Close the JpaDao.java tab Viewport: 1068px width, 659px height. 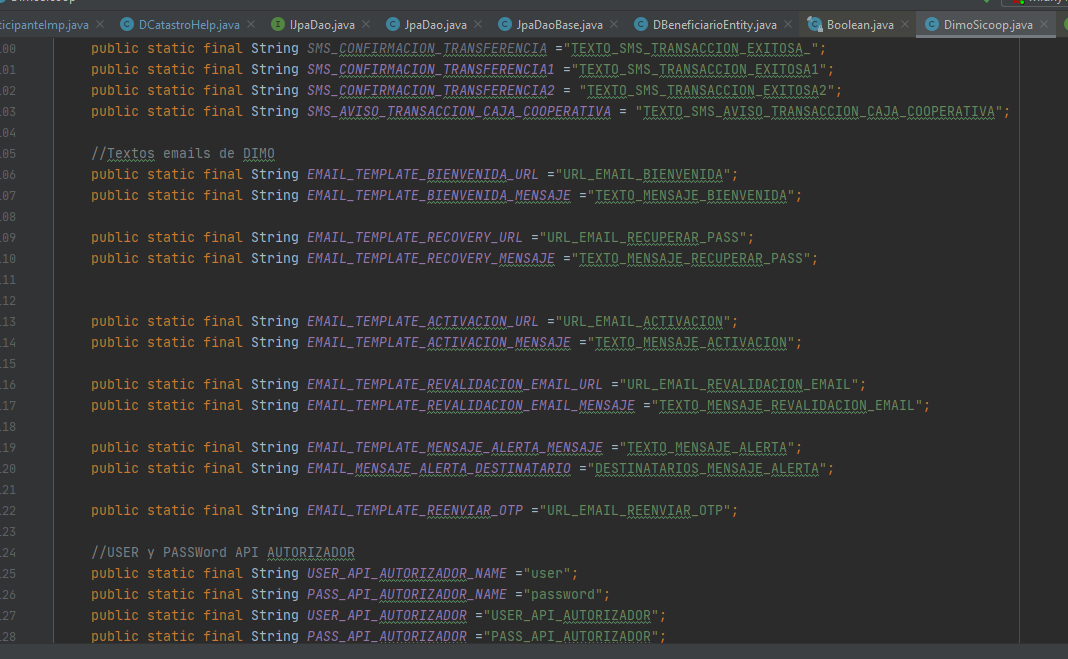[x=479, y=24]
